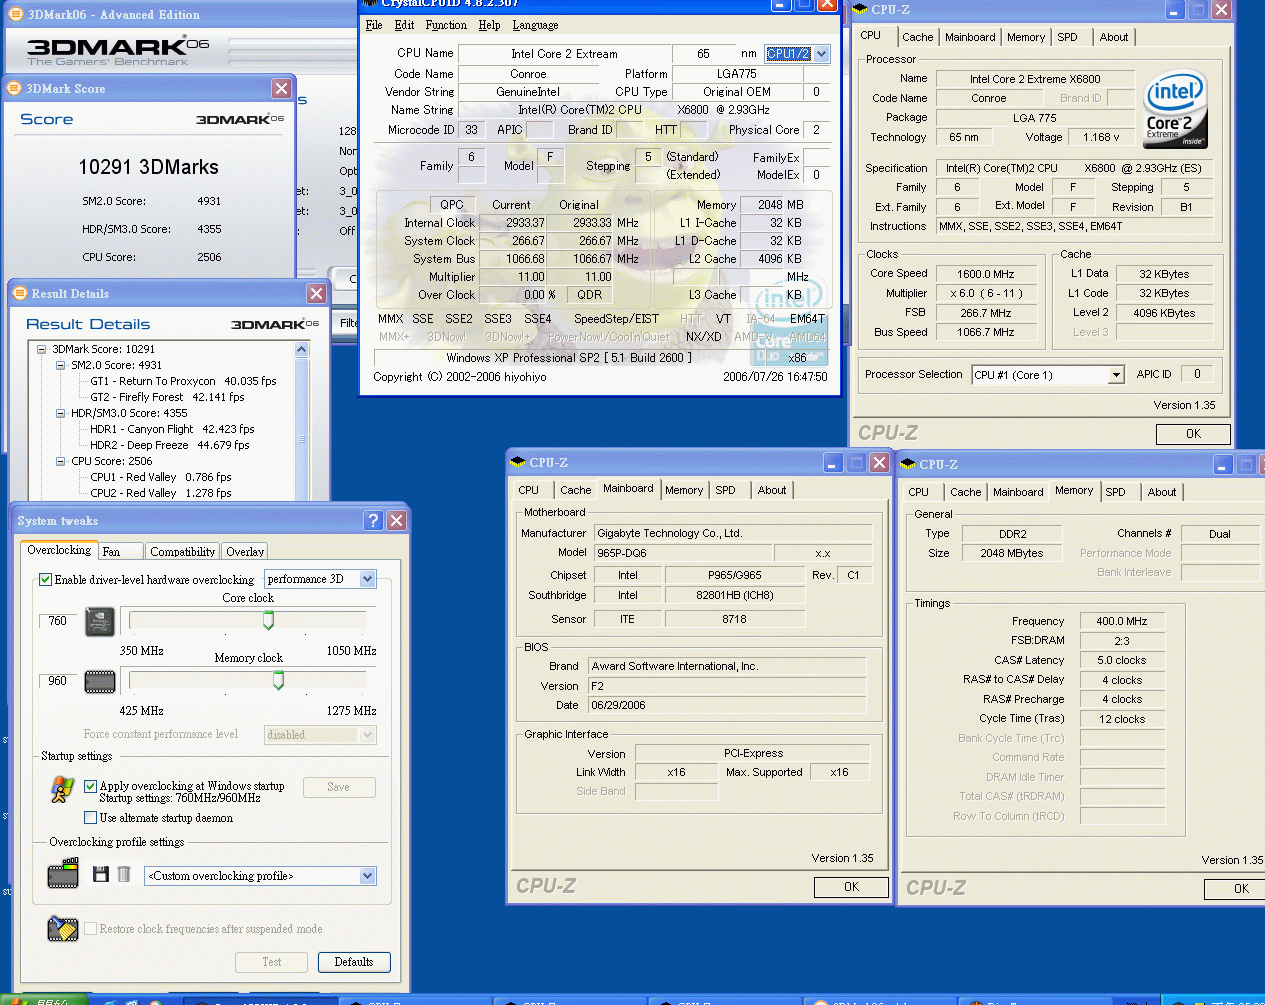
Task: Select the CPU1 - Red Valley 0.786 fps row
Action: pyautogui.click(x=160, y=477)
